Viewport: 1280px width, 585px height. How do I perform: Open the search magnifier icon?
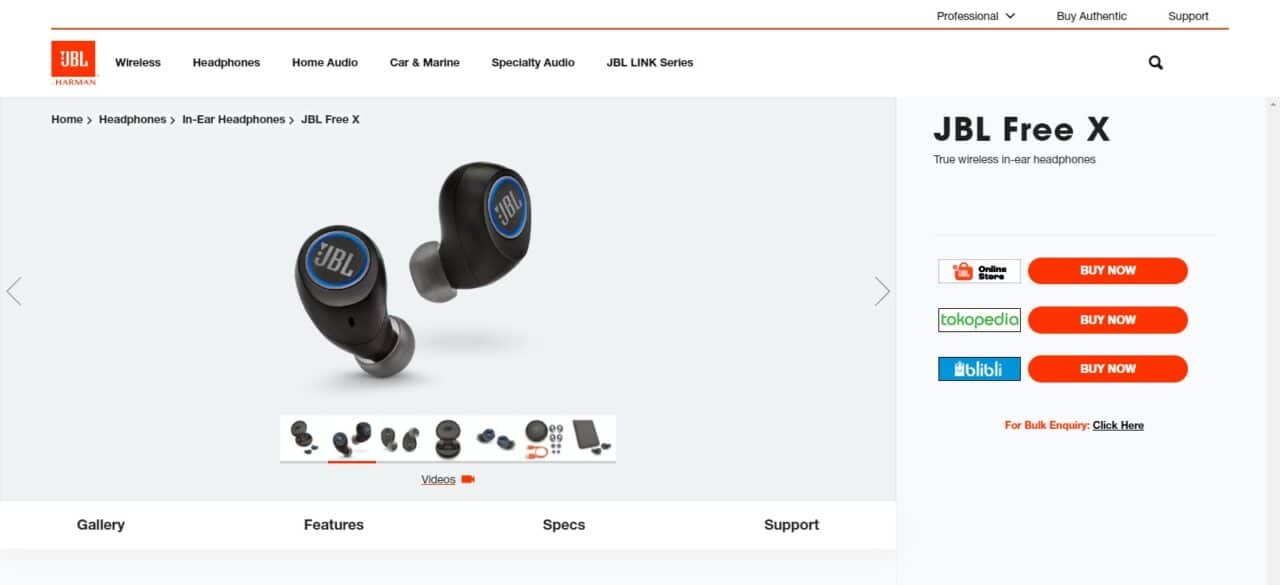click(1156, 62)
